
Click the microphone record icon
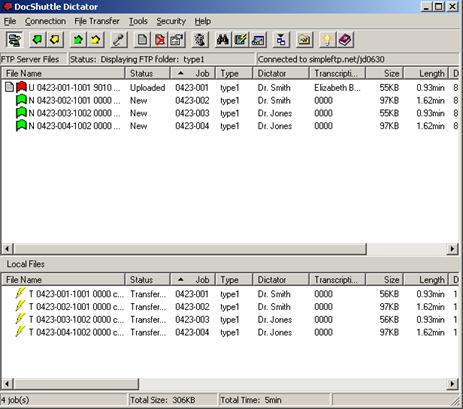(x=119, y=40)
